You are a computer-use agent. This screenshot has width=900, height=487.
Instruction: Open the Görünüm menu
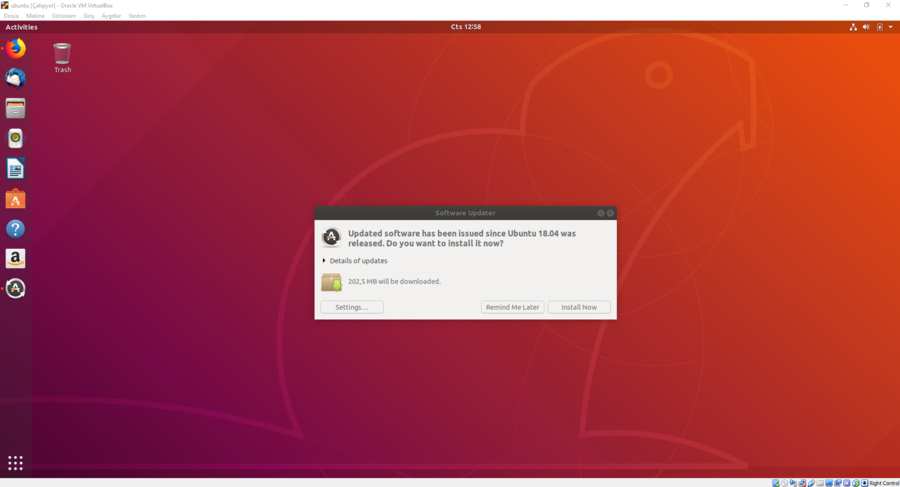63,16
